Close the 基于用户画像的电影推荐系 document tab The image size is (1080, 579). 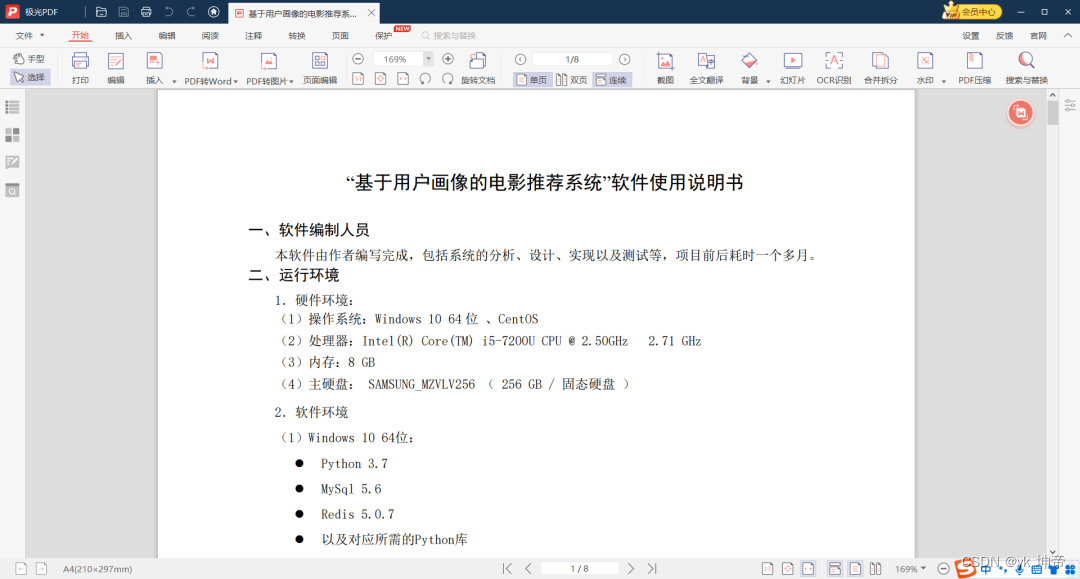click(x=371, y=12)
